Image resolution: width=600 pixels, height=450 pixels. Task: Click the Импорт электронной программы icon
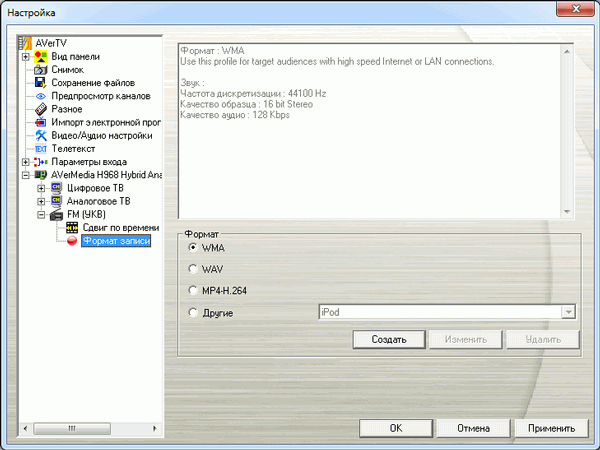[41, 122]
